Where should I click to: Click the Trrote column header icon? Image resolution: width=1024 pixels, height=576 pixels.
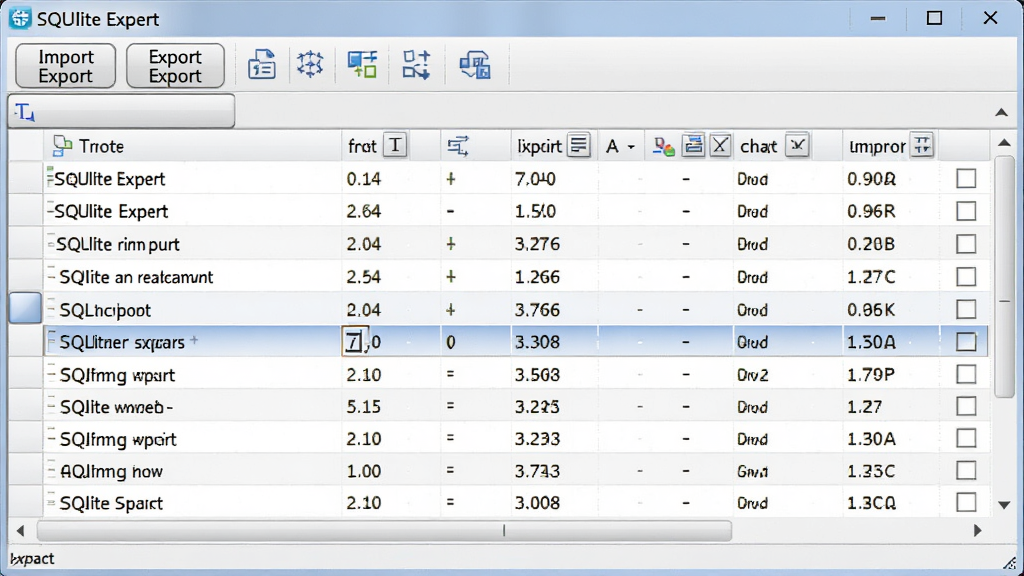tap(62, 146)
